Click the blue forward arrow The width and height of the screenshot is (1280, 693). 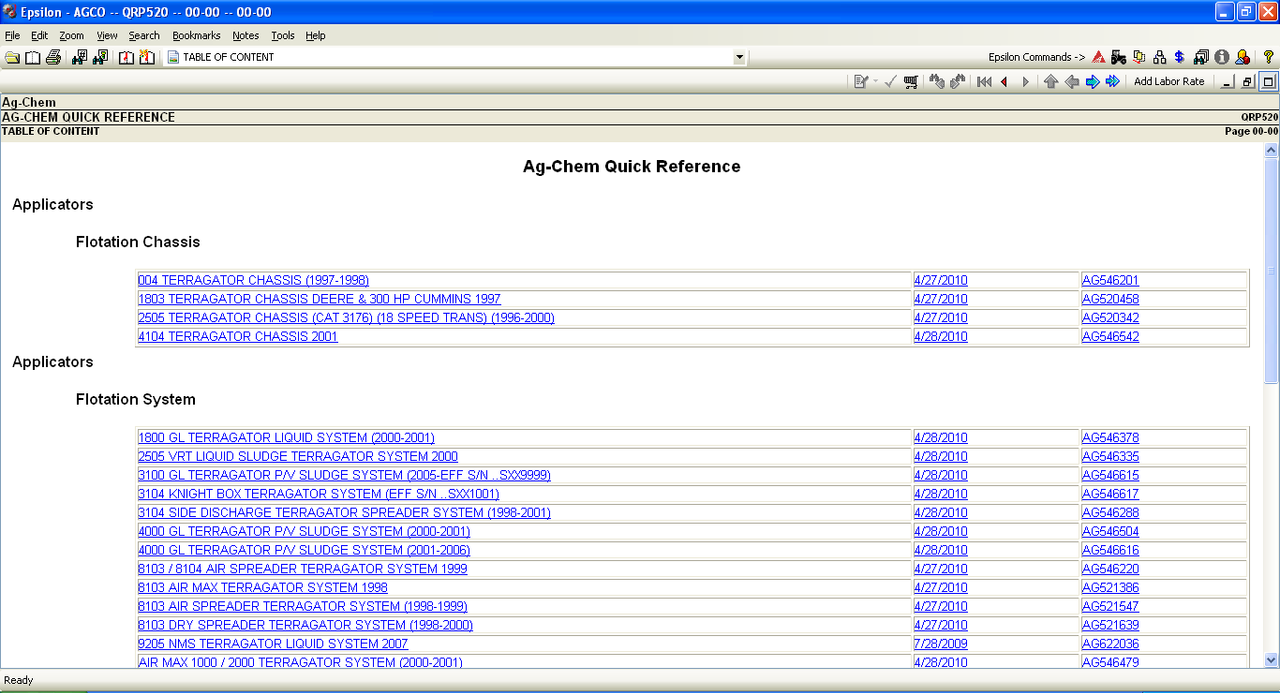click(x=1092, y=82)
